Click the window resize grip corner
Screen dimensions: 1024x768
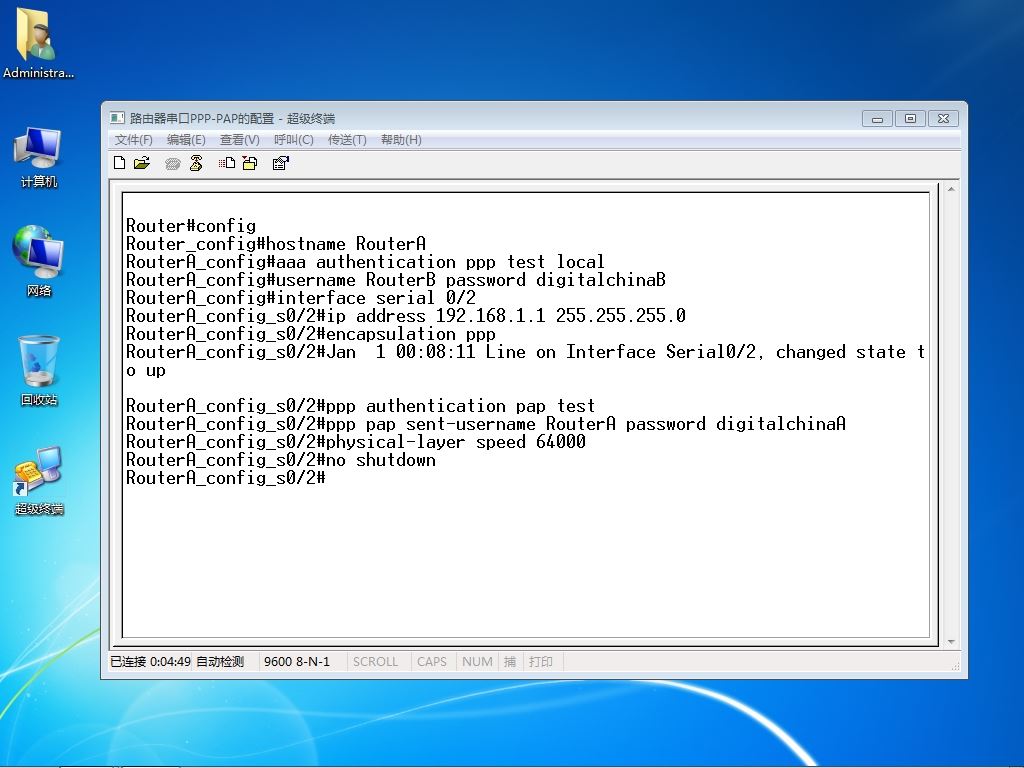(955, 666)
